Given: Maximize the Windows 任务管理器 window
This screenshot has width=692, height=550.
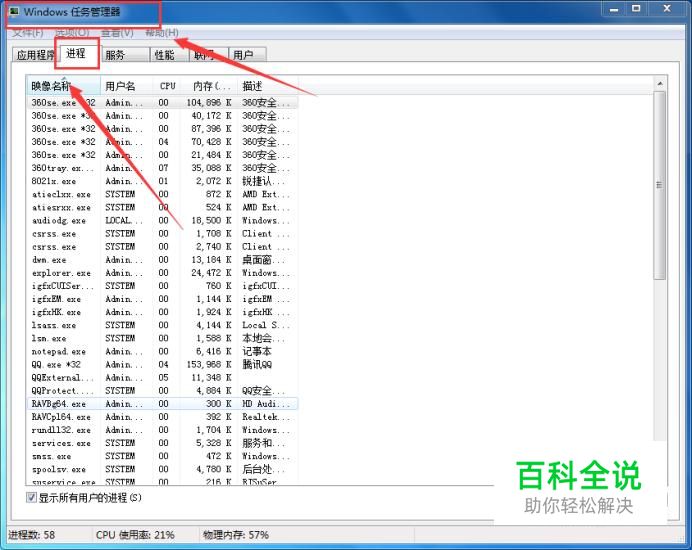Looking at the screenshot, I should click(636, 9).
